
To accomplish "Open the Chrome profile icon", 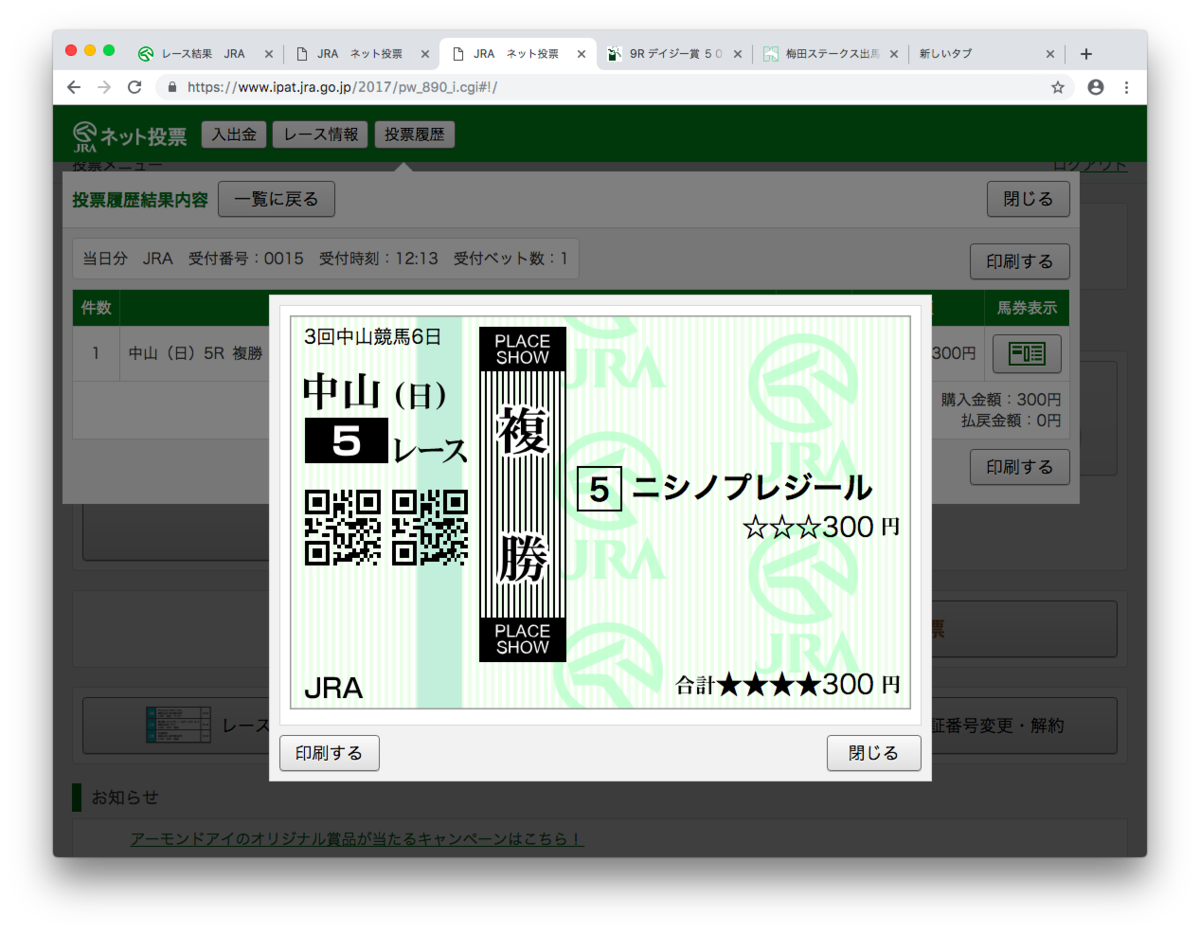I will [x=1095, y=87].
